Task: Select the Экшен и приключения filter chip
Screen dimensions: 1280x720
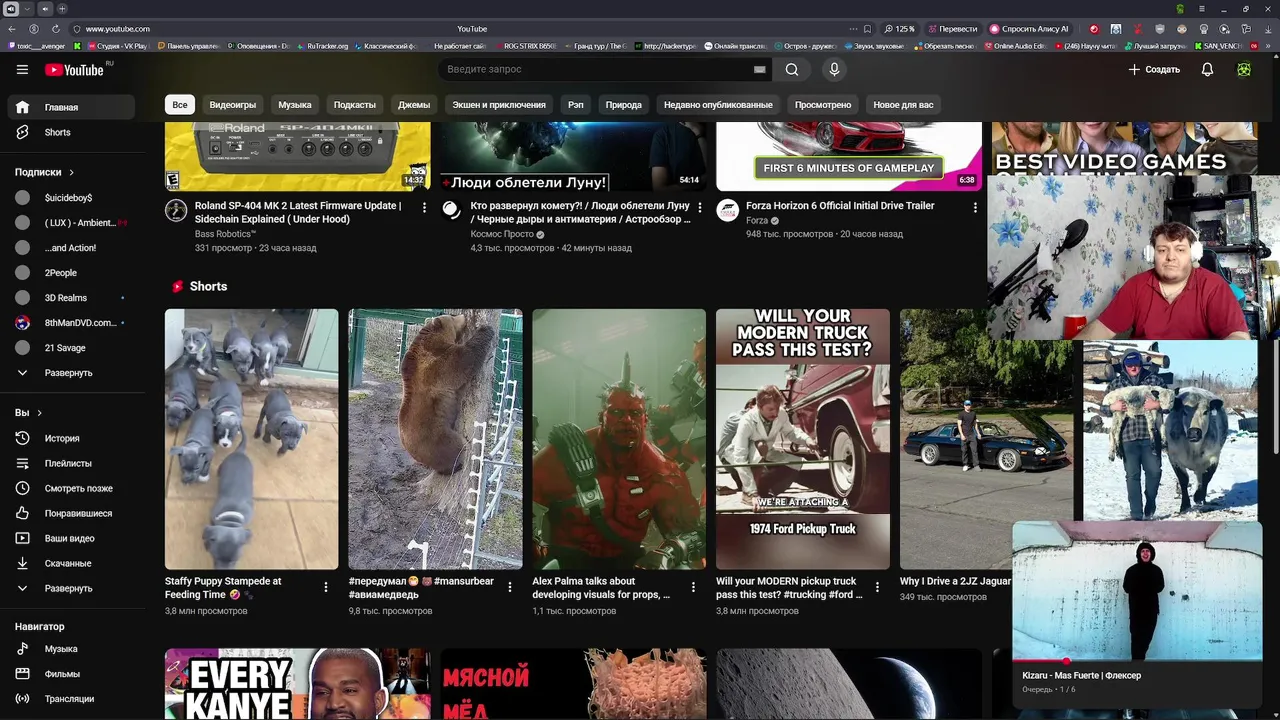Action: tap(499, 105)
